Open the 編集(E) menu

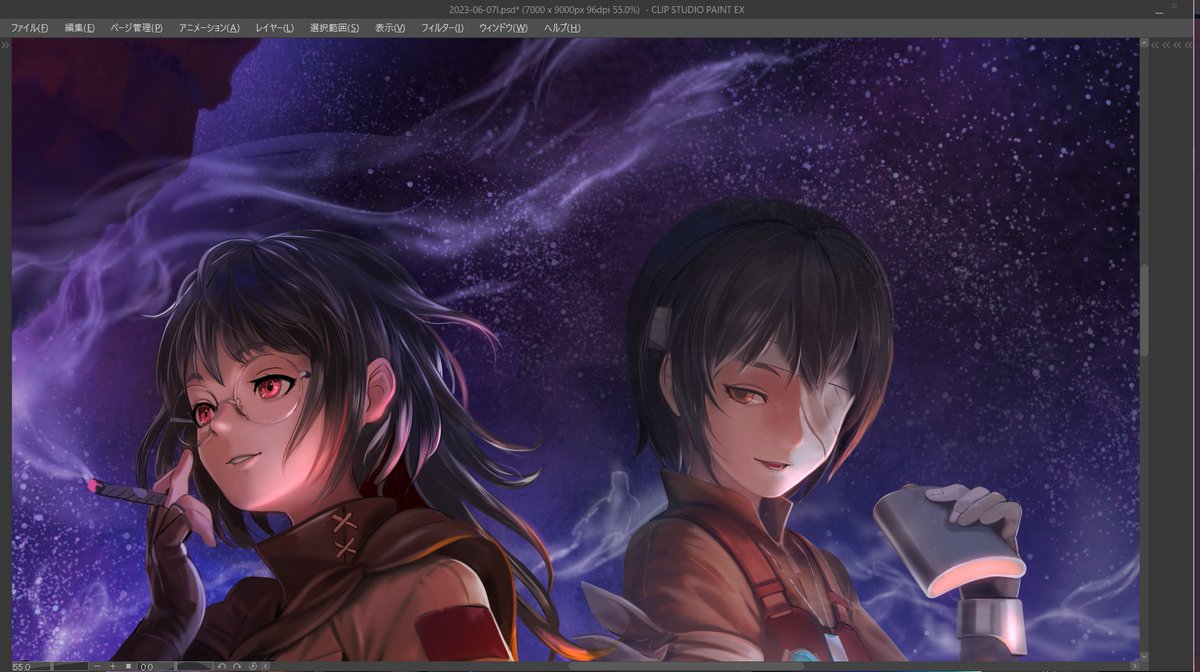pos(80,28)
